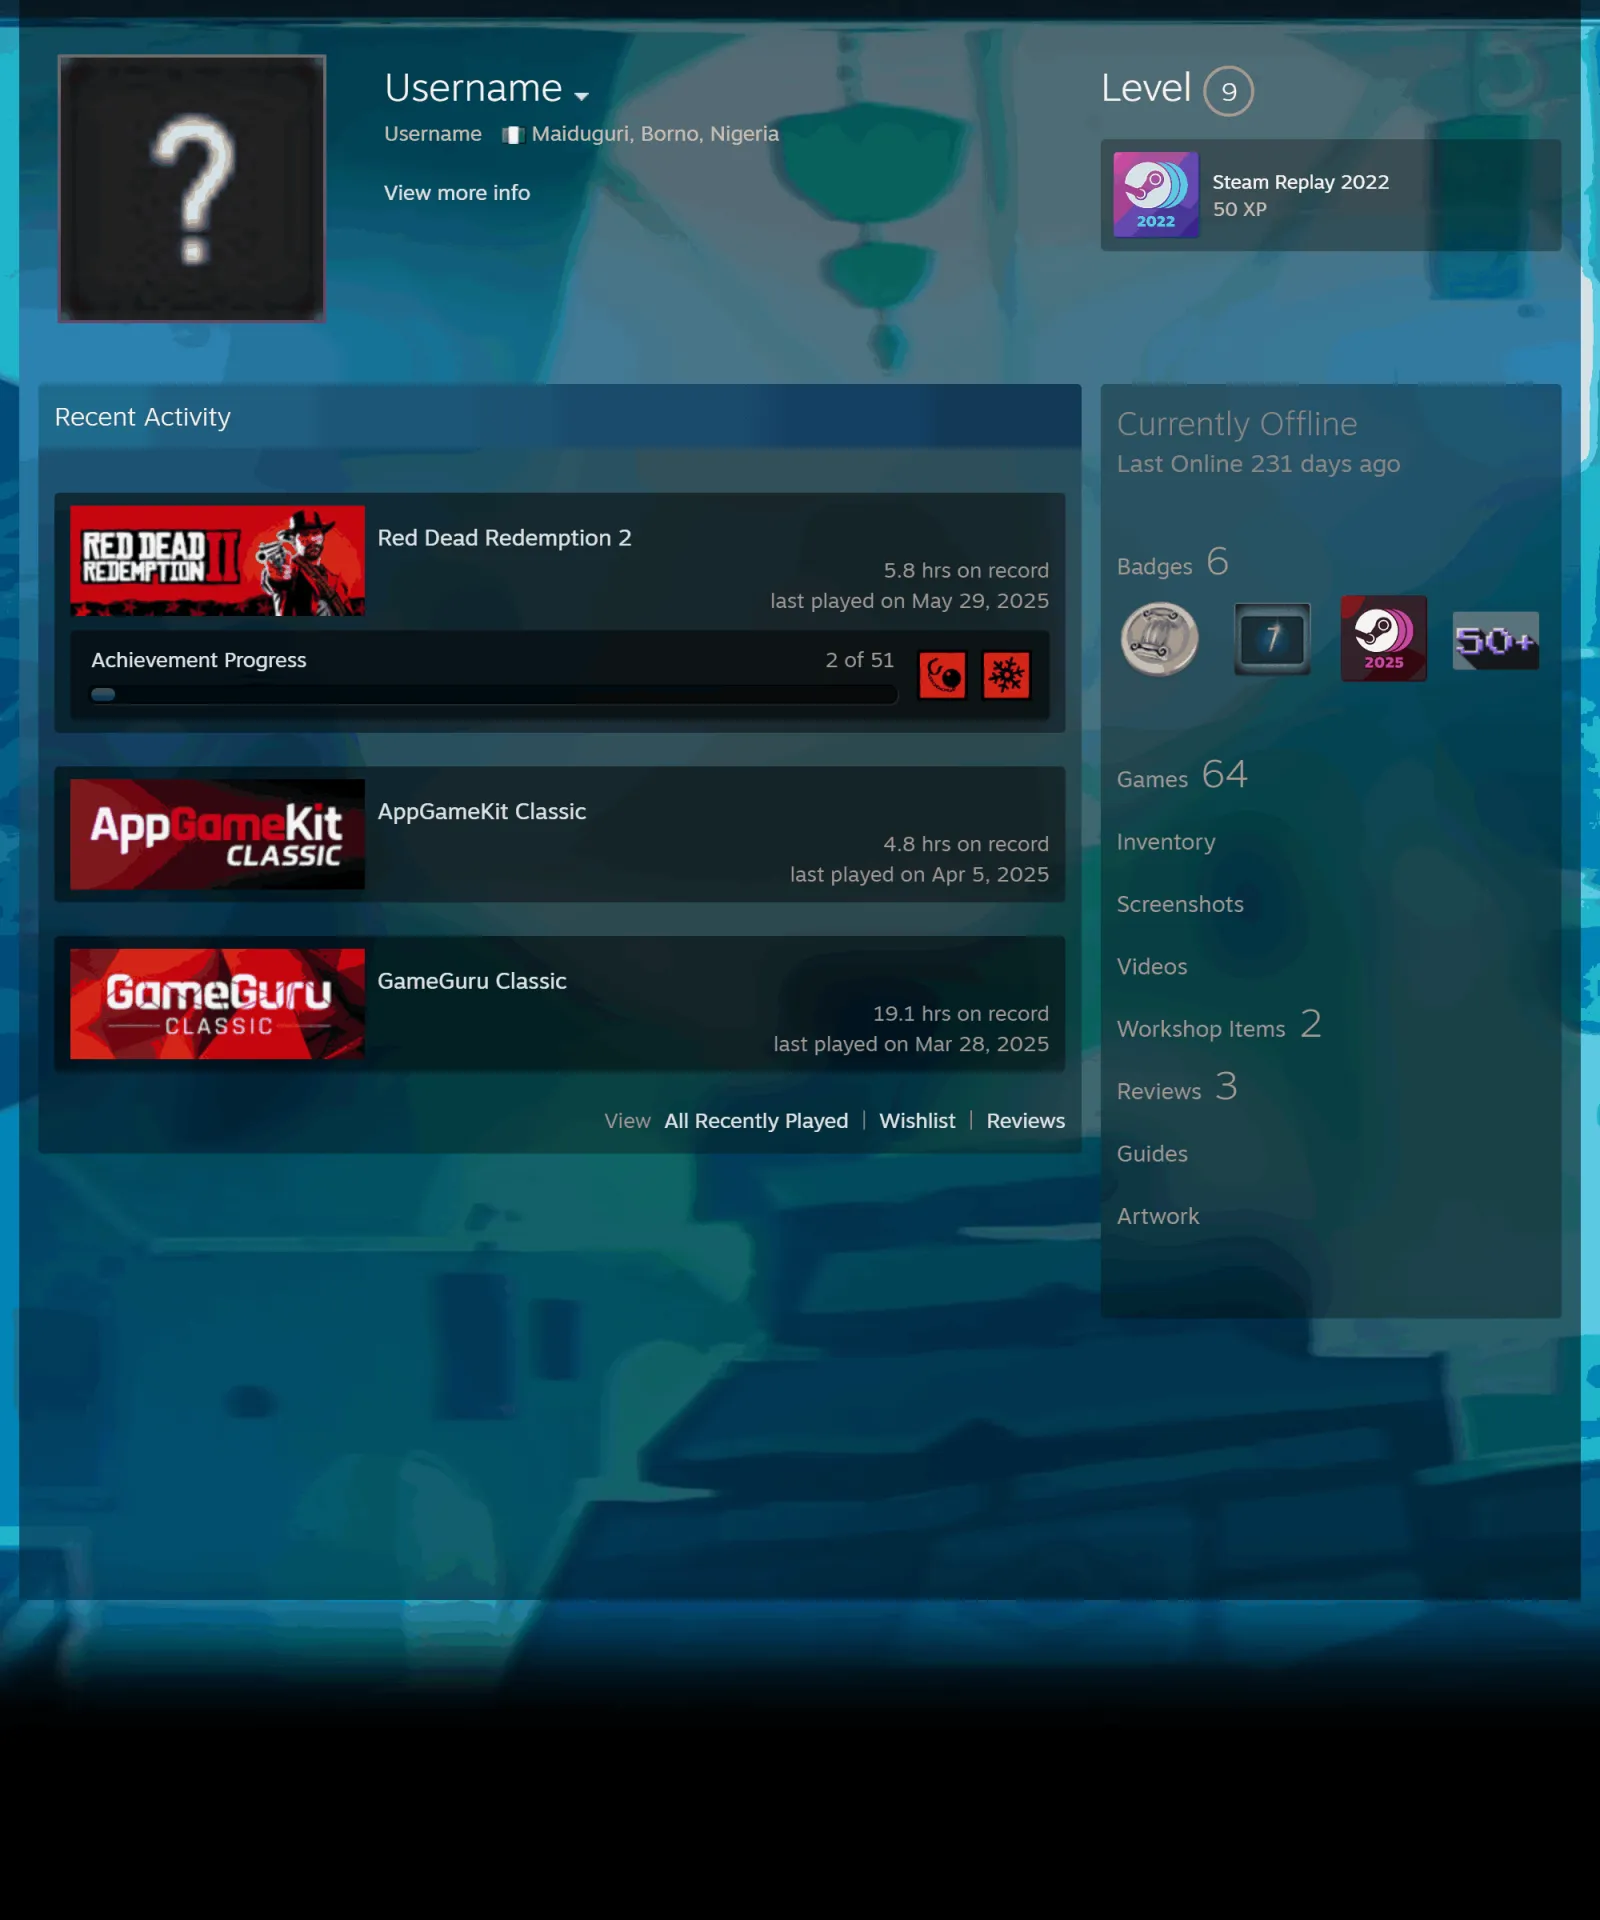Image resolution: width=1600 pixels, height=1920 pixels.
Task: Click the Steam Replay 2022 title text
Action: (x=1300, y=182)
